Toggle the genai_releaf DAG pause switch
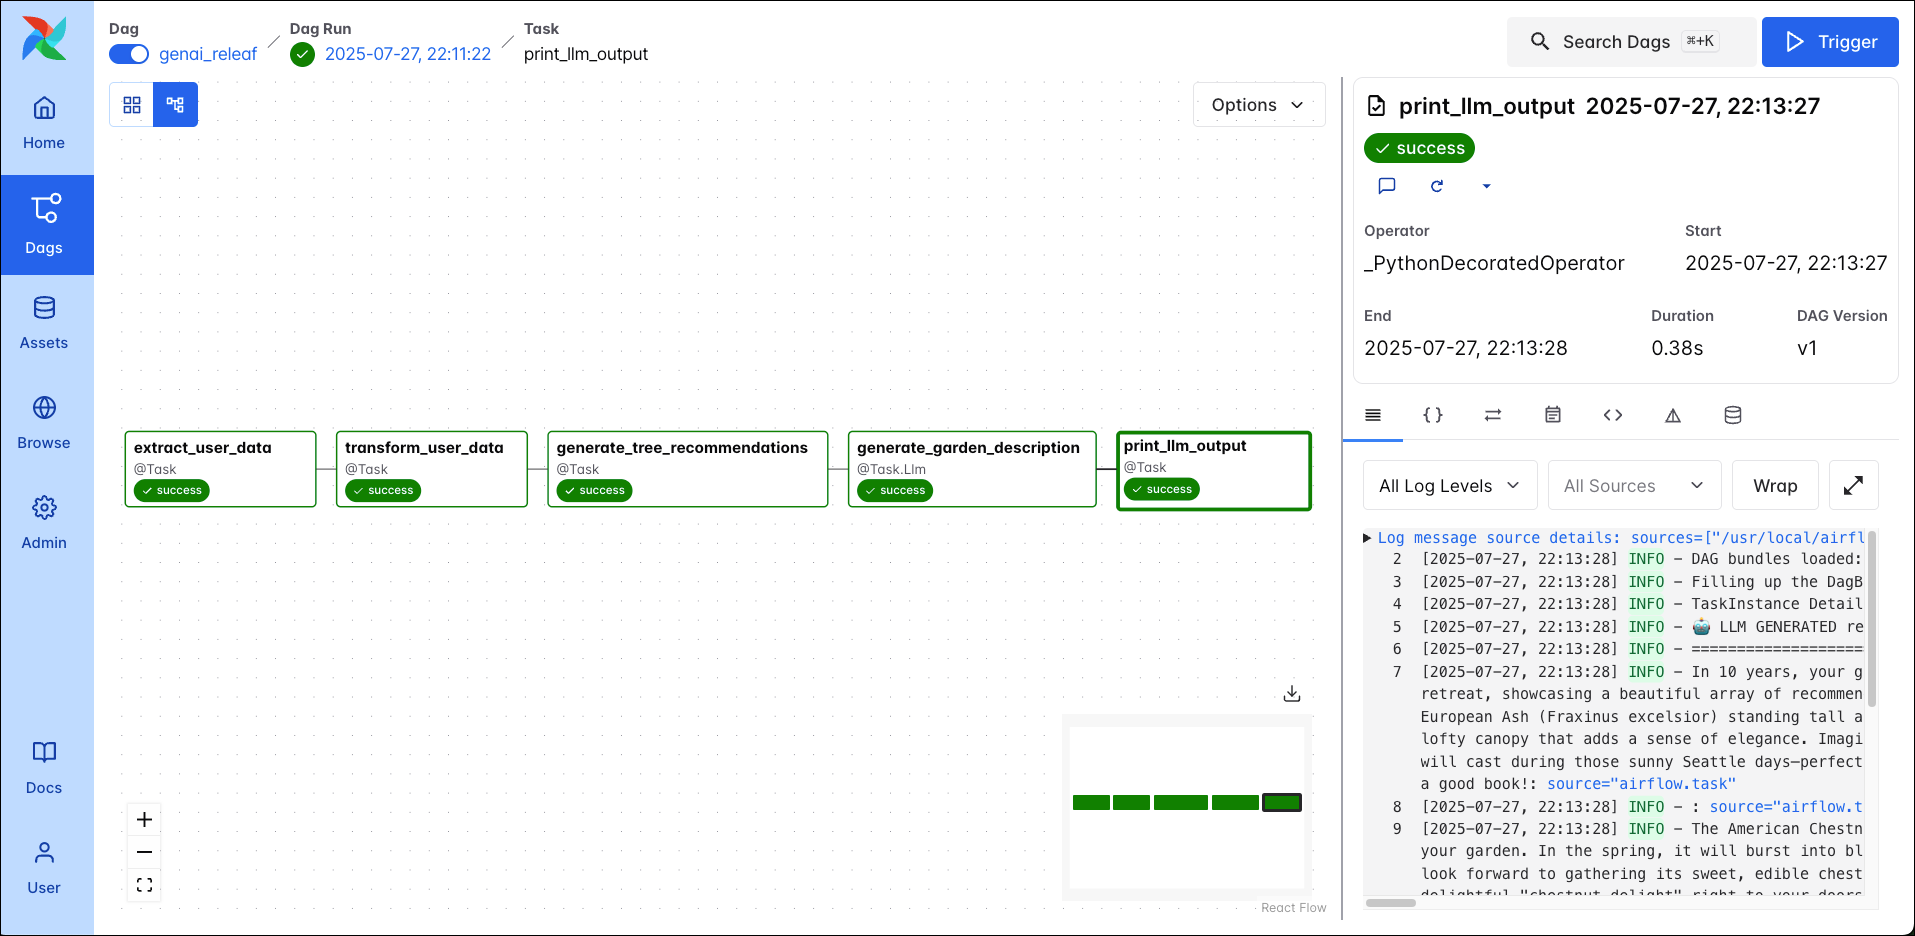Image resolution: width=1915 pixels, height=936 pixels. click(128, 54)
